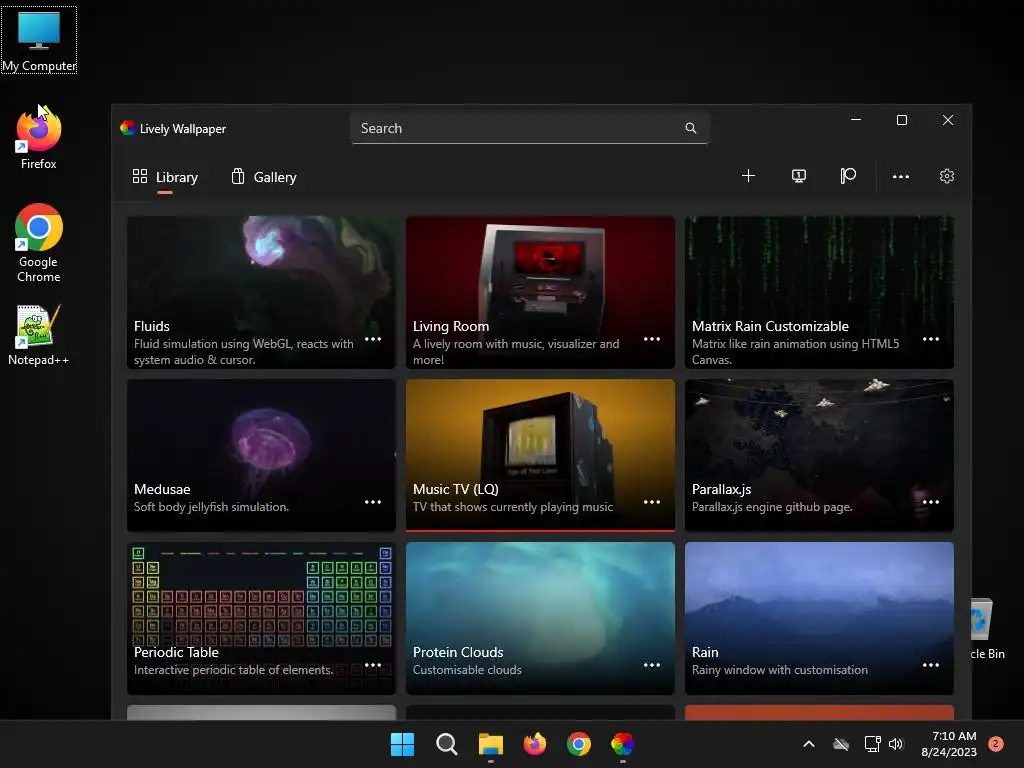This screenshot has height=768, width=1024.
Task: Select the Living Room wallpaper thumbnail
Action: pos(540,292)
